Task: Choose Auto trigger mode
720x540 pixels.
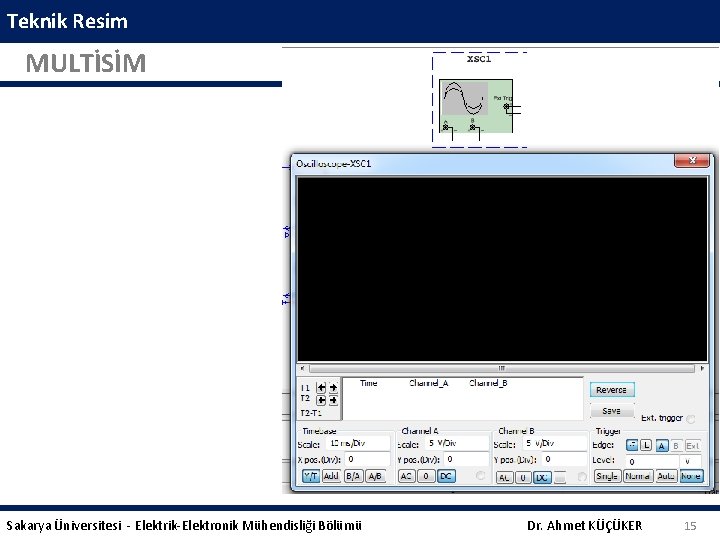Action: pyautogui.click(x=666, y=476)
